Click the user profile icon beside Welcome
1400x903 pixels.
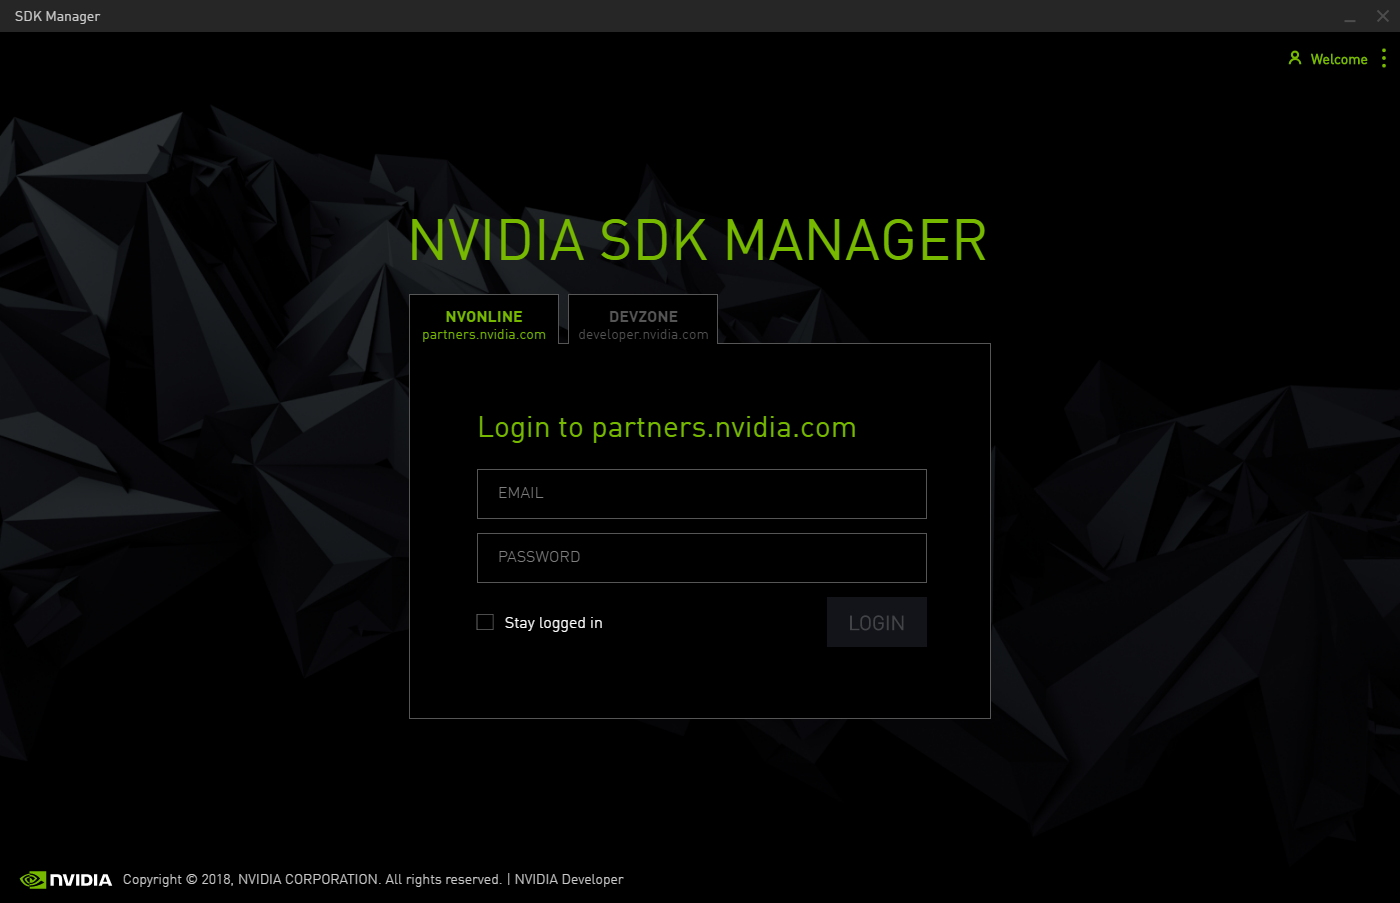1295,59
